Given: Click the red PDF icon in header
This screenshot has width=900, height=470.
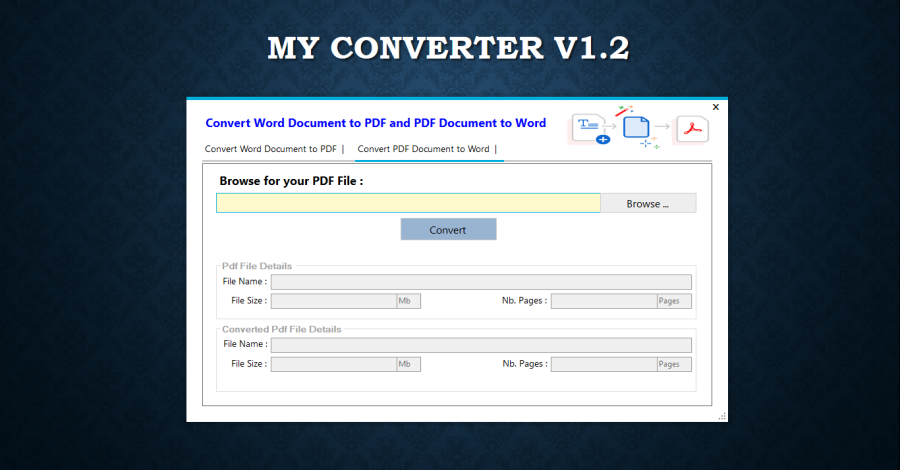Looking at the screenshot, I should [692, 129].
